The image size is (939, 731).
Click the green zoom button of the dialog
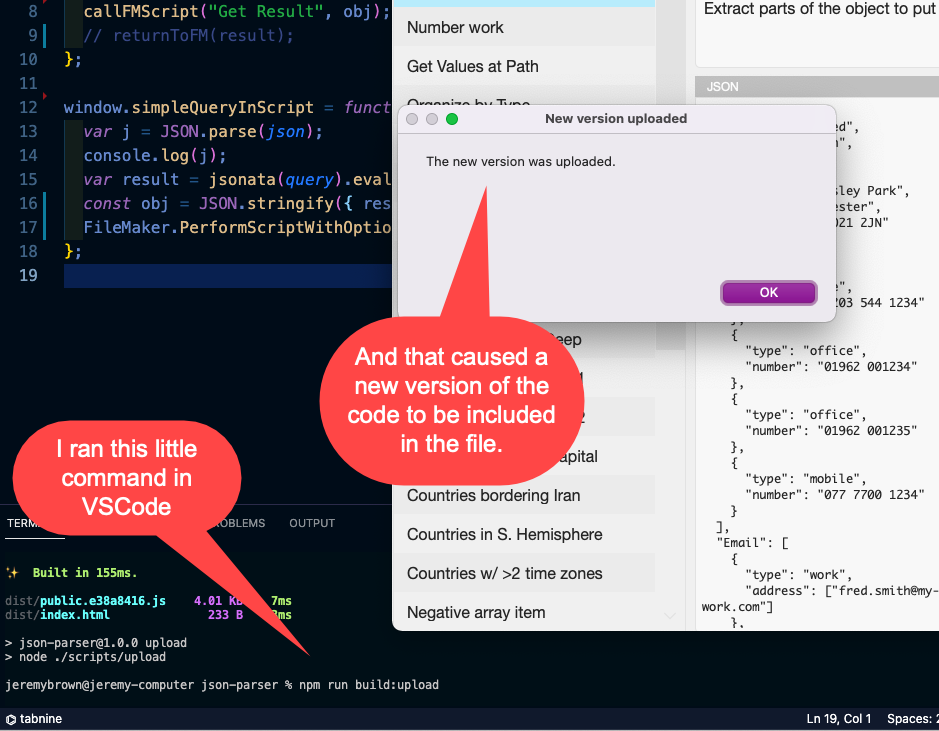pyautogui.click(x=452, y=119)
